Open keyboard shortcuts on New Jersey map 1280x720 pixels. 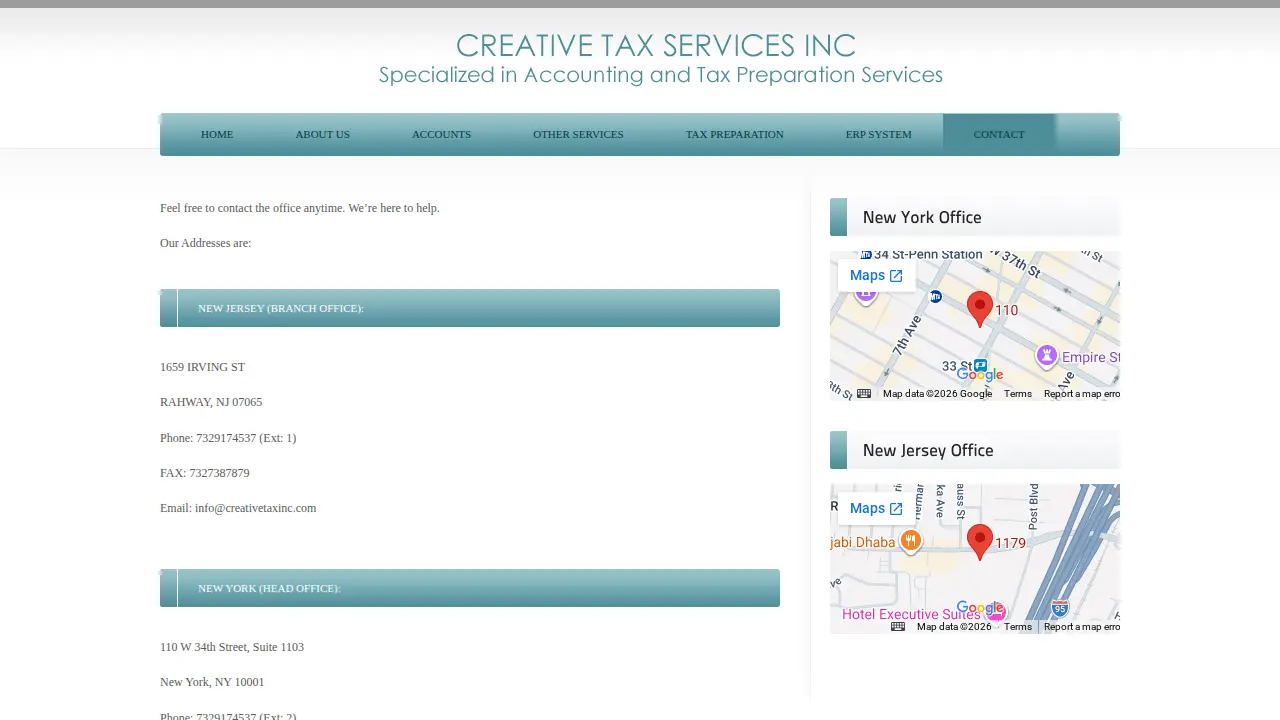(898, 627)
